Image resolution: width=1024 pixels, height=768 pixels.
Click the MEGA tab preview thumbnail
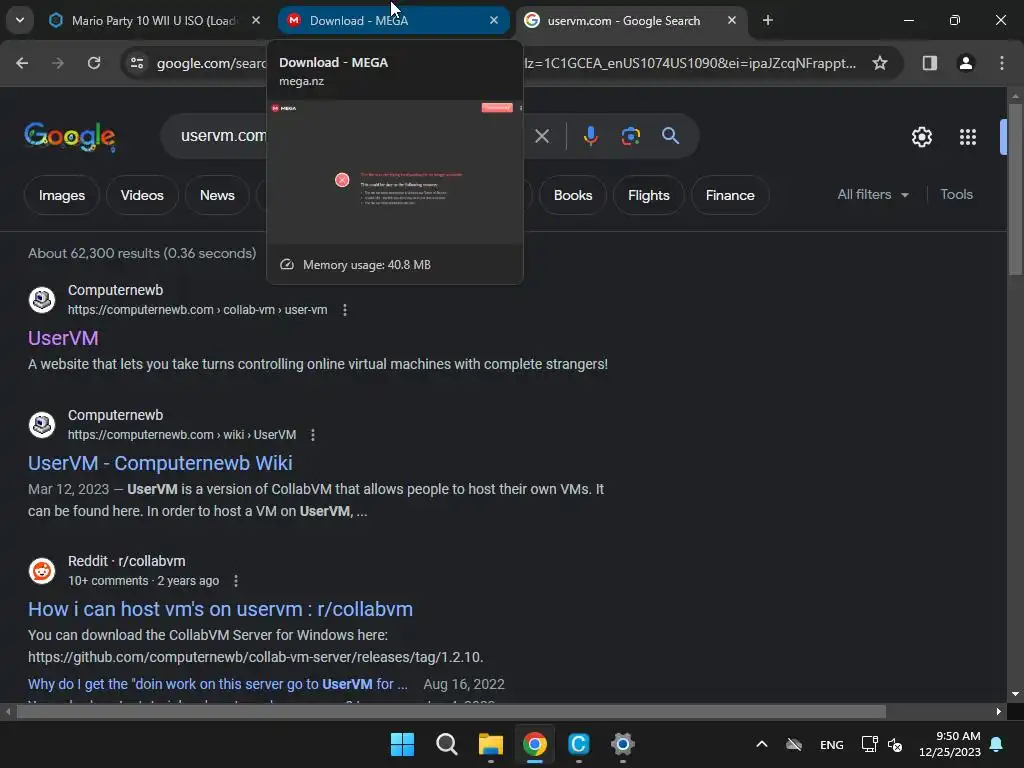(395, 172)
